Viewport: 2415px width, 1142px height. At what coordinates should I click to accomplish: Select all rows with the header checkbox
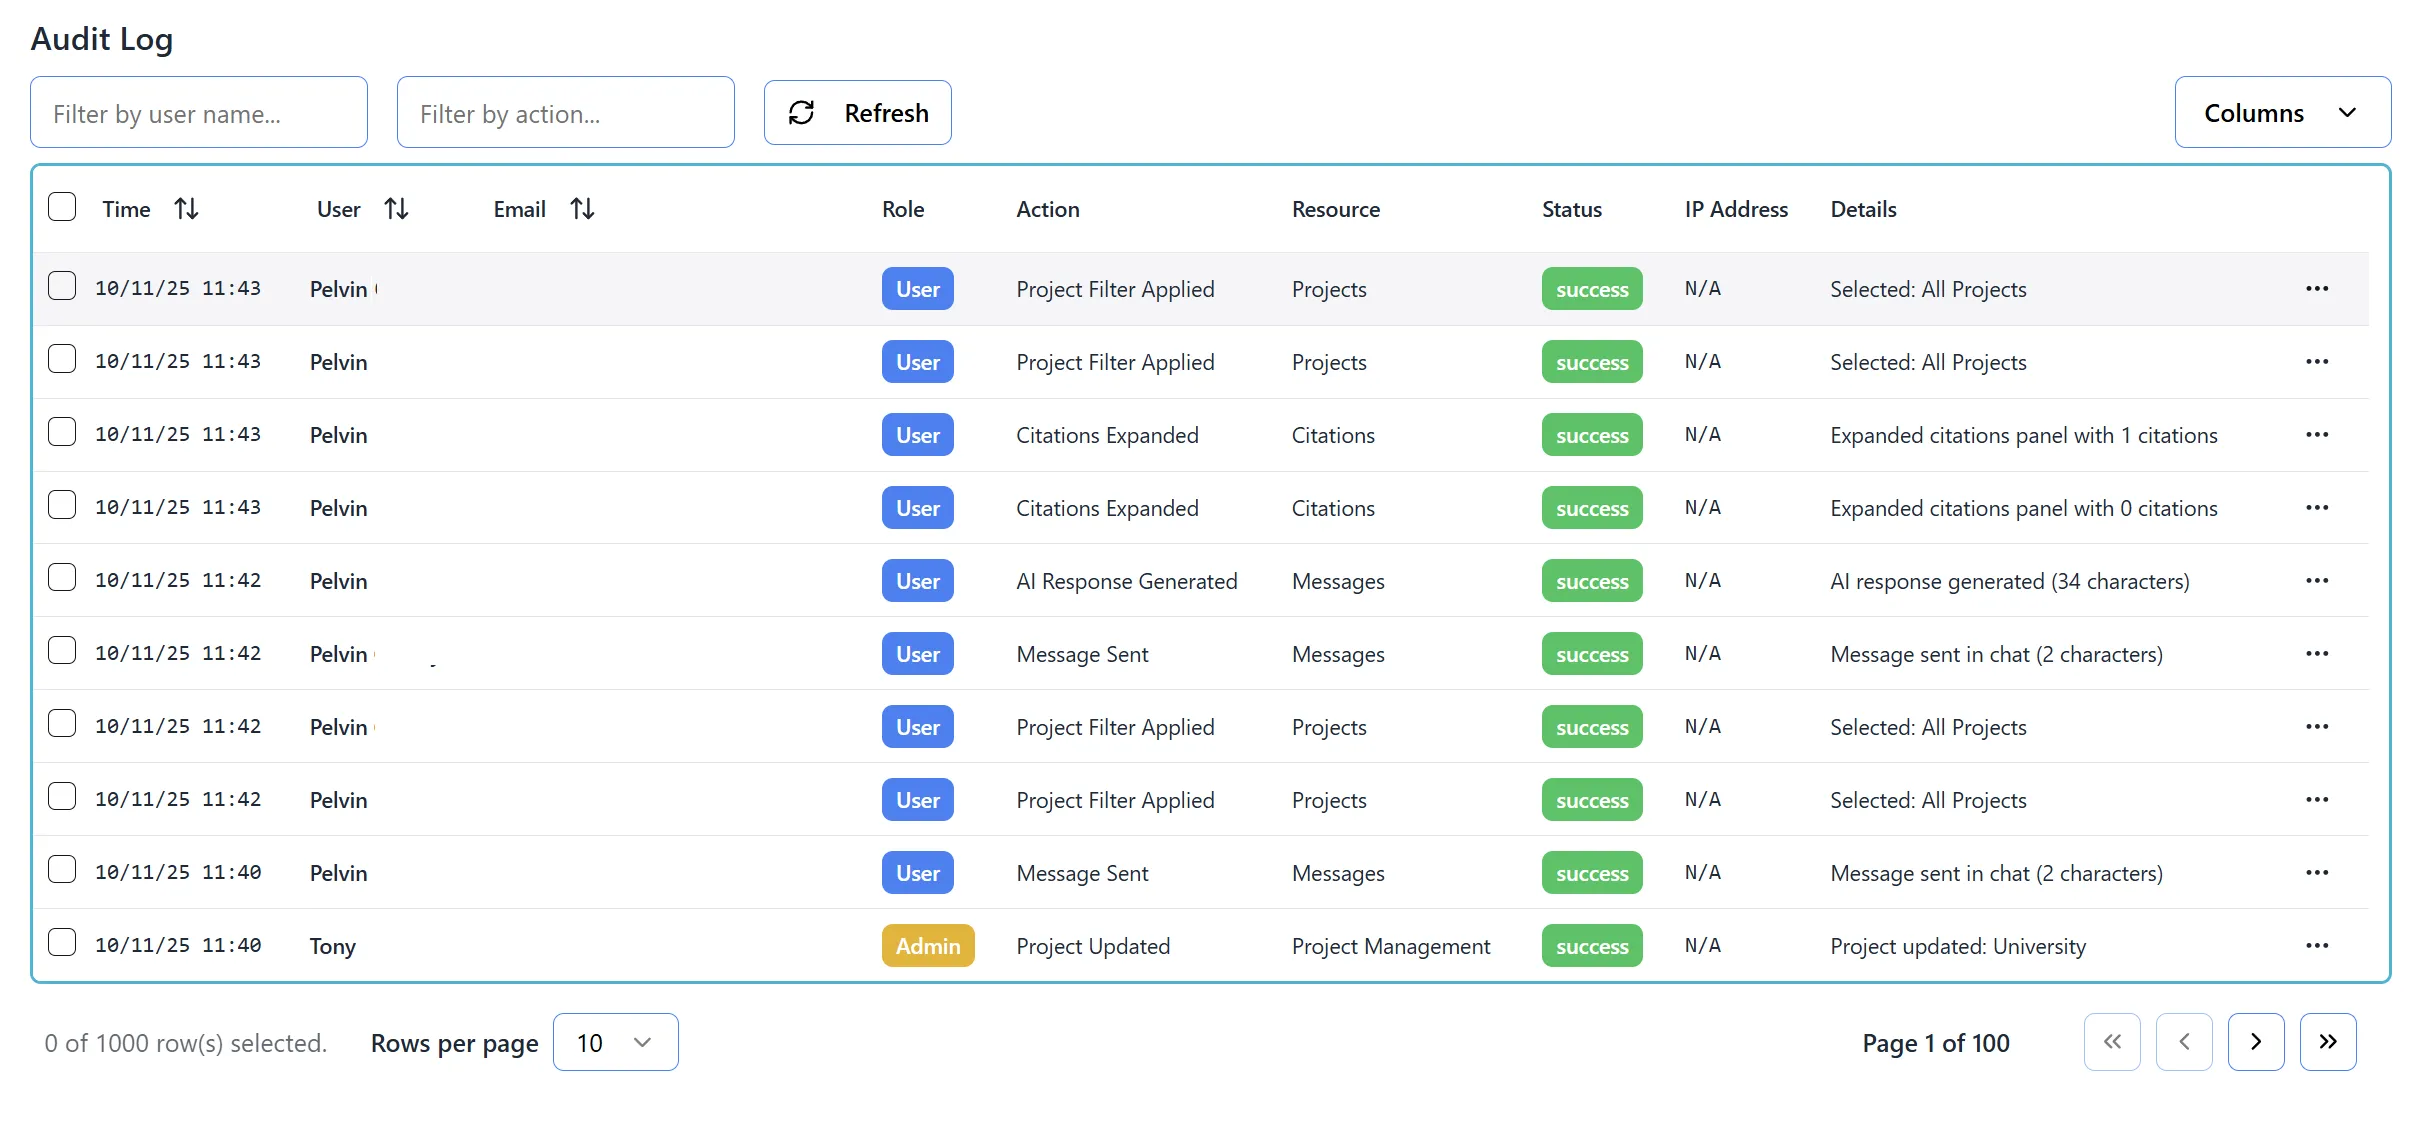pyautogui.click(x=62, y=207)
